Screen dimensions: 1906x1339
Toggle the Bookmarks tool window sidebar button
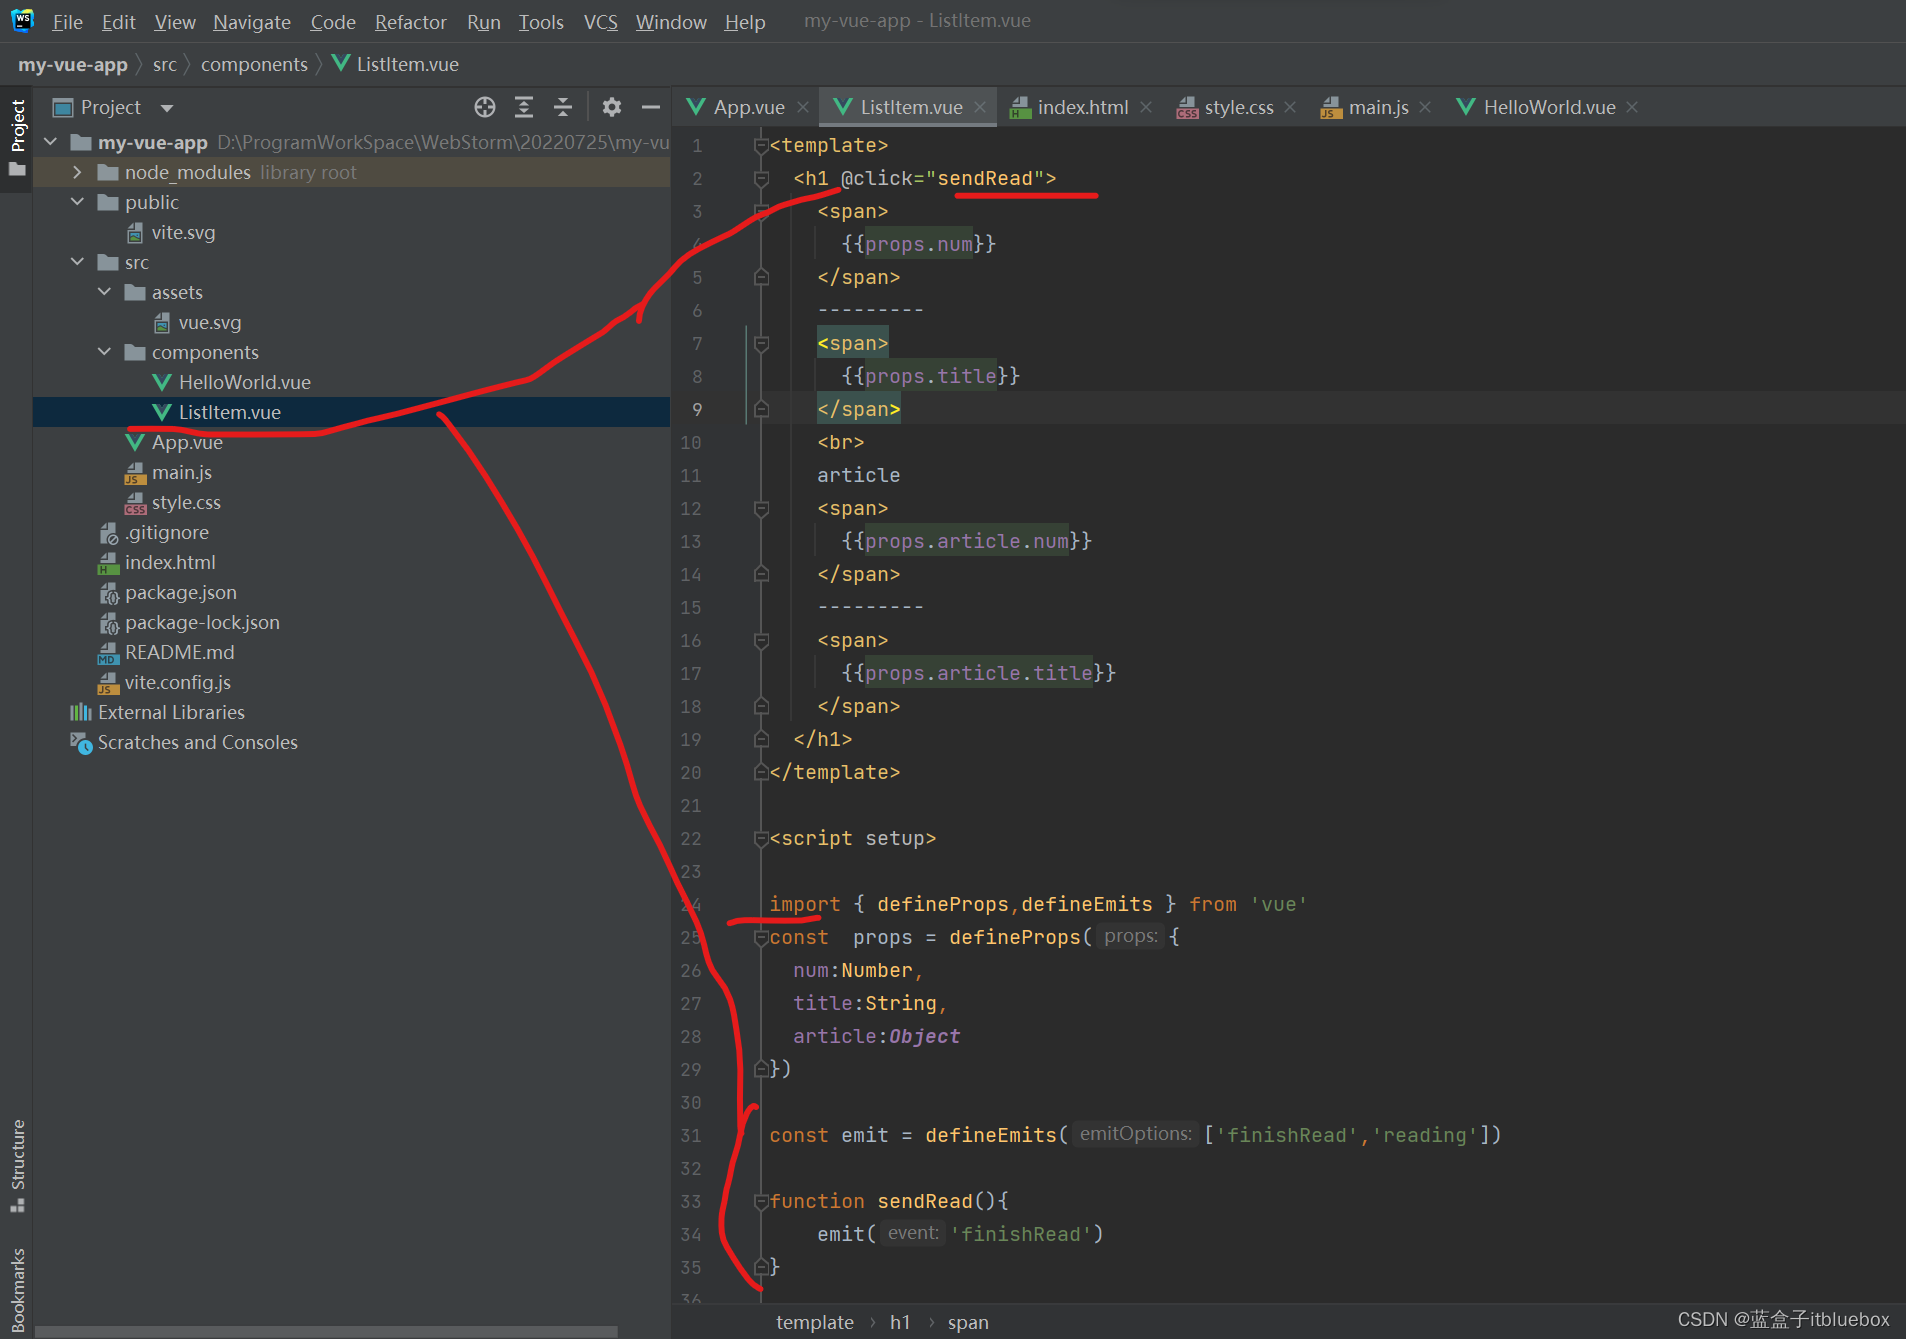pos(17,1290)
